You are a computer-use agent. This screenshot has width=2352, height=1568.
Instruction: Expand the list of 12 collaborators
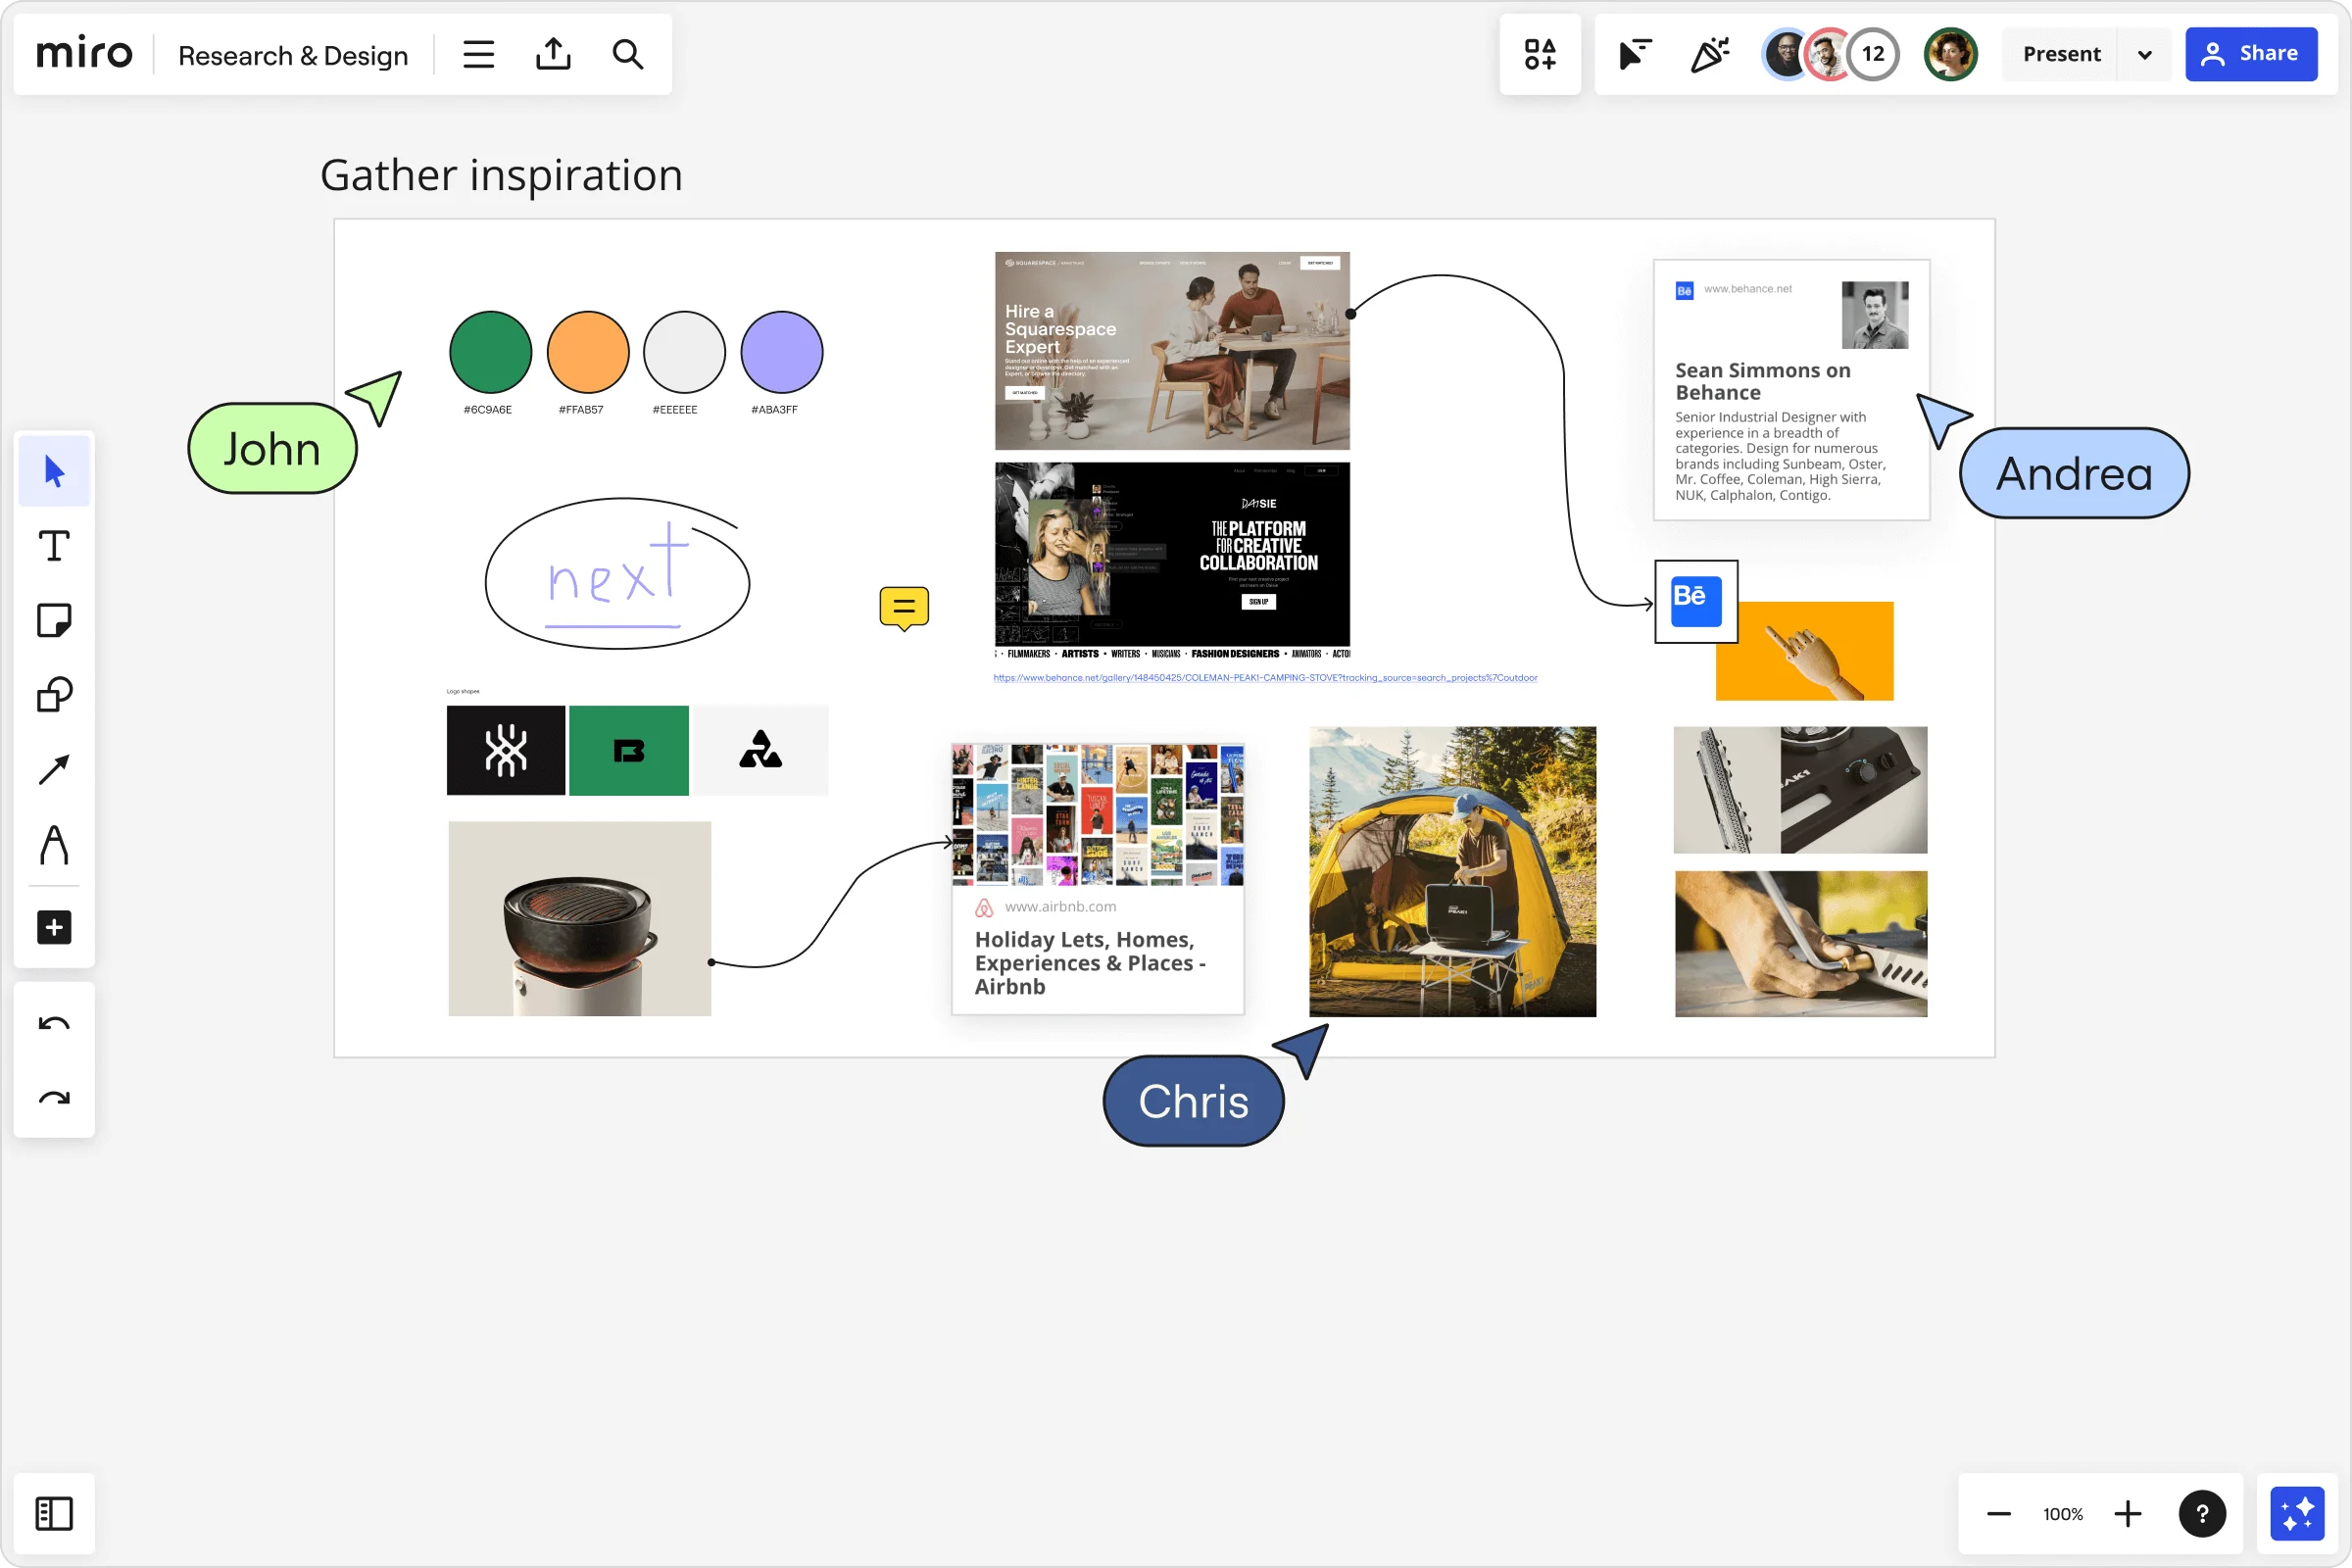click(1871, 54)
